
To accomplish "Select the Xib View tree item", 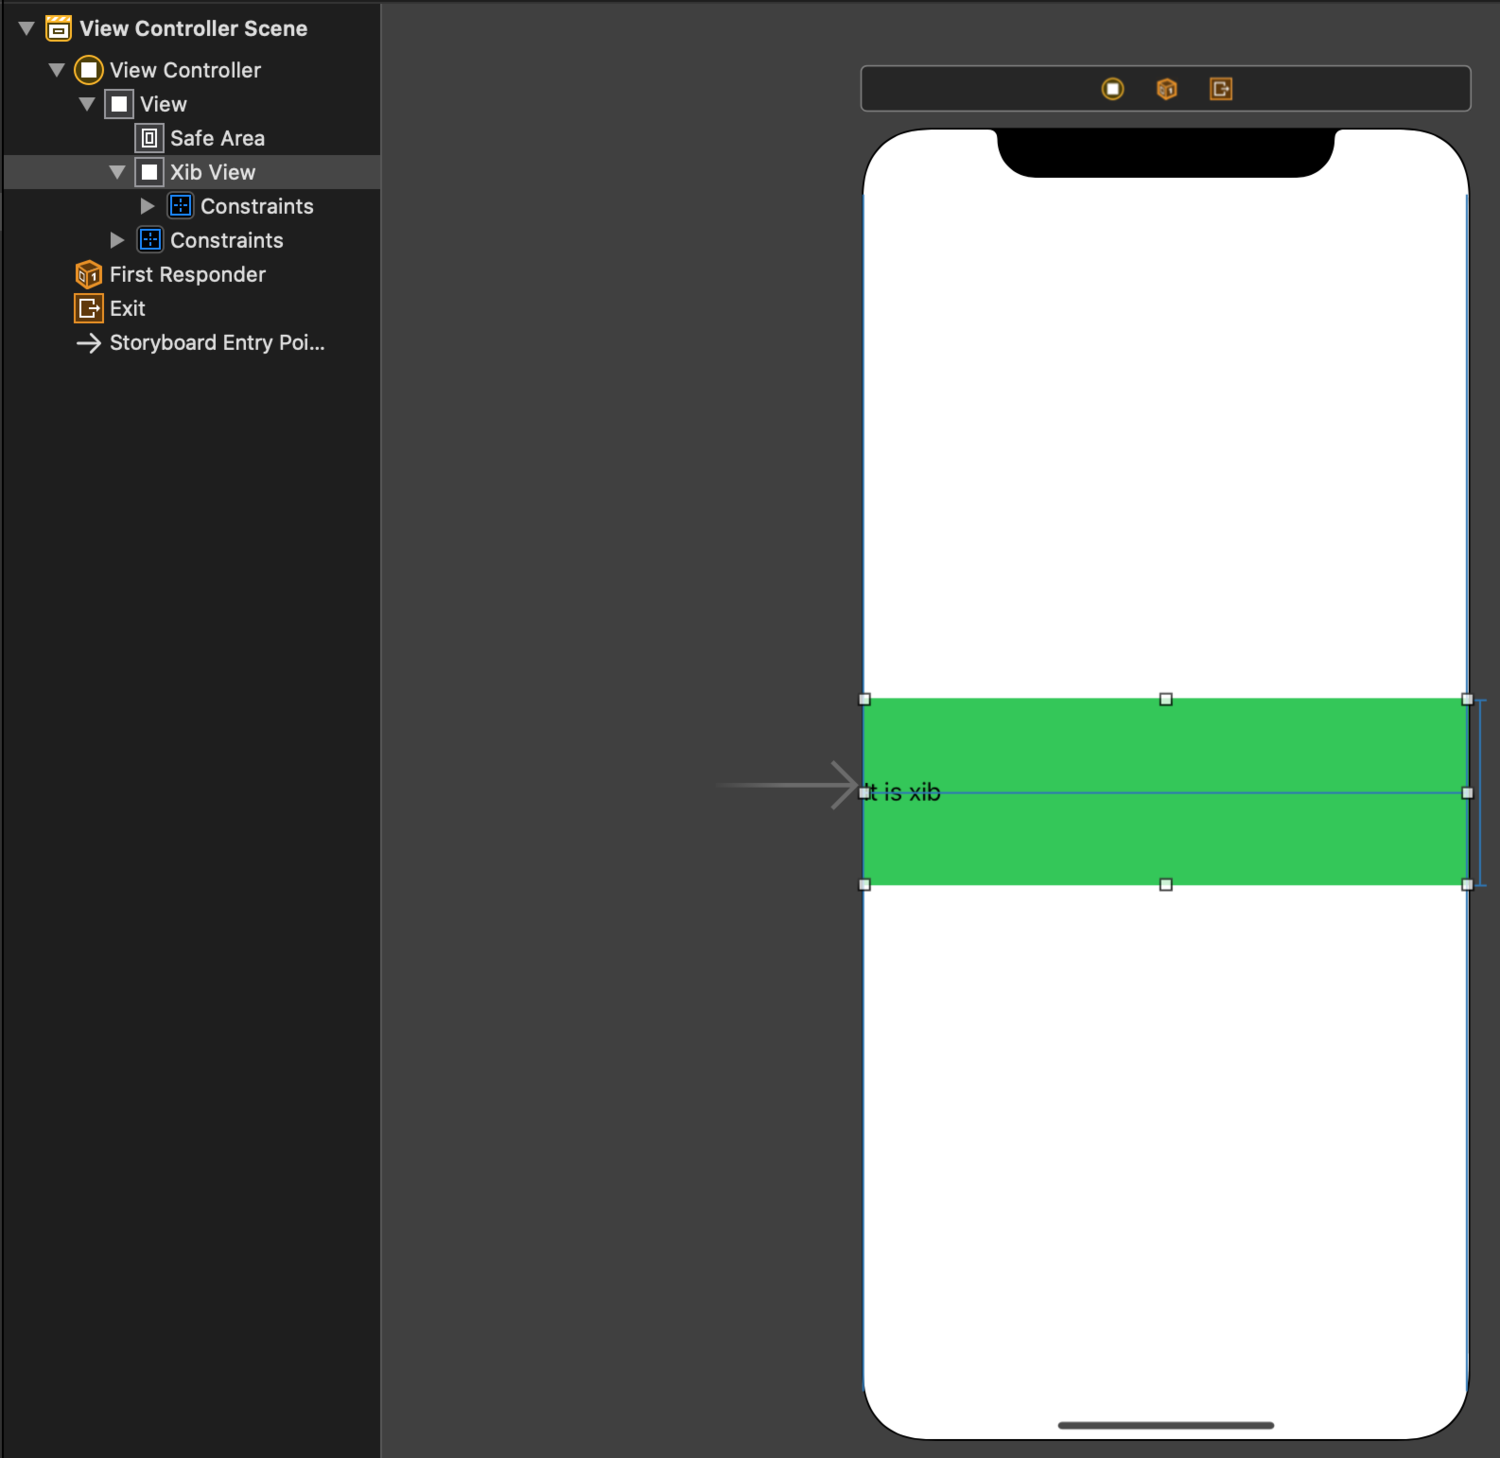I will 212,172.
